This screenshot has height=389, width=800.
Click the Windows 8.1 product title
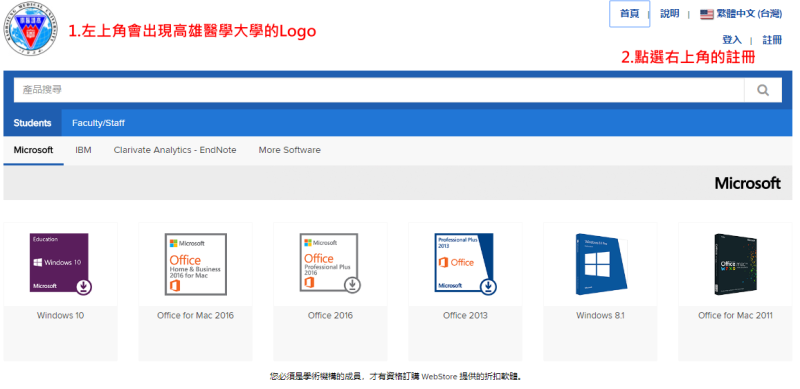tap(601, 315)
